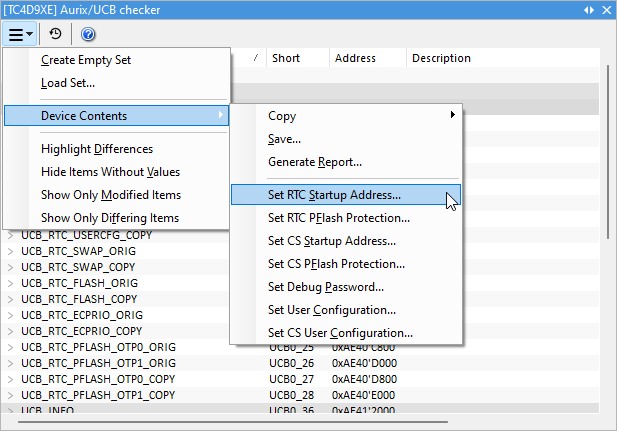
Task: Select Create Empty Set menu item
Action: [86, 60]
